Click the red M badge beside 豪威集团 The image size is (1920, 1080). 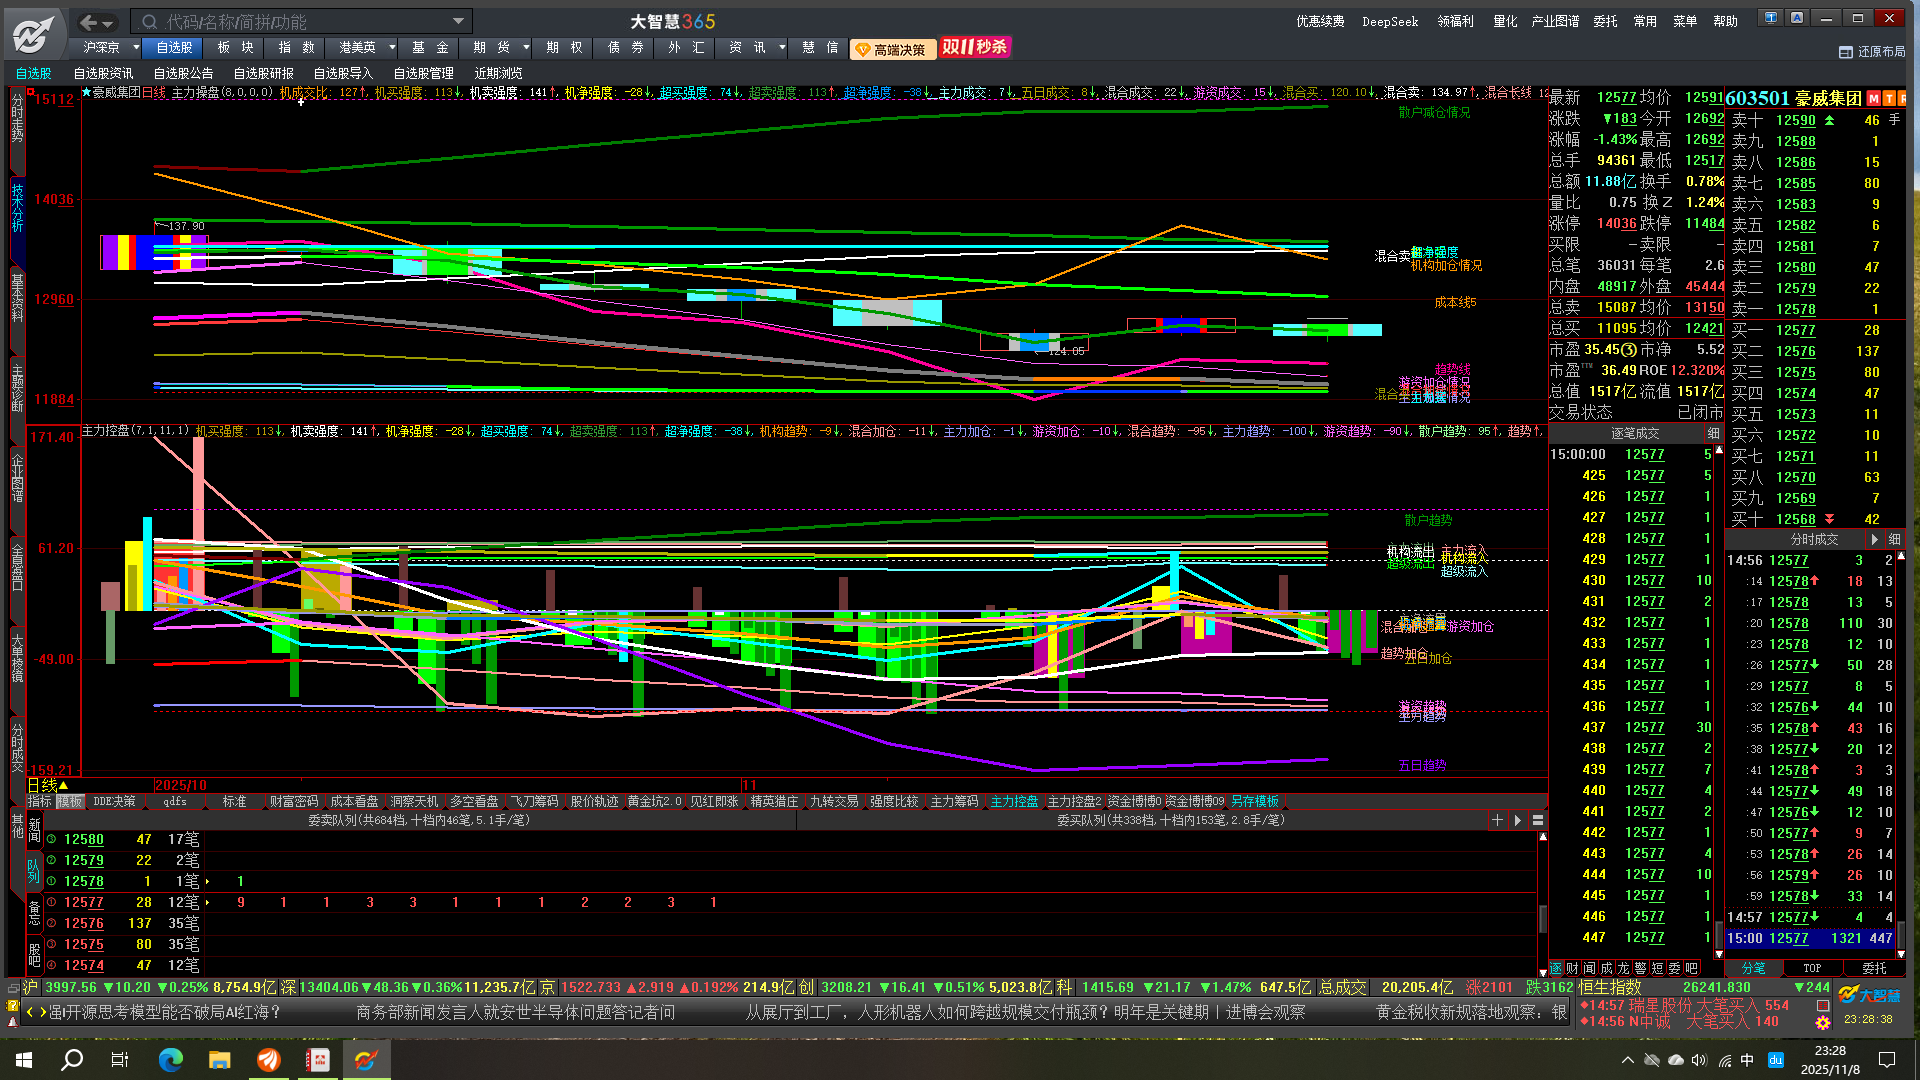tap(1874, 98)
